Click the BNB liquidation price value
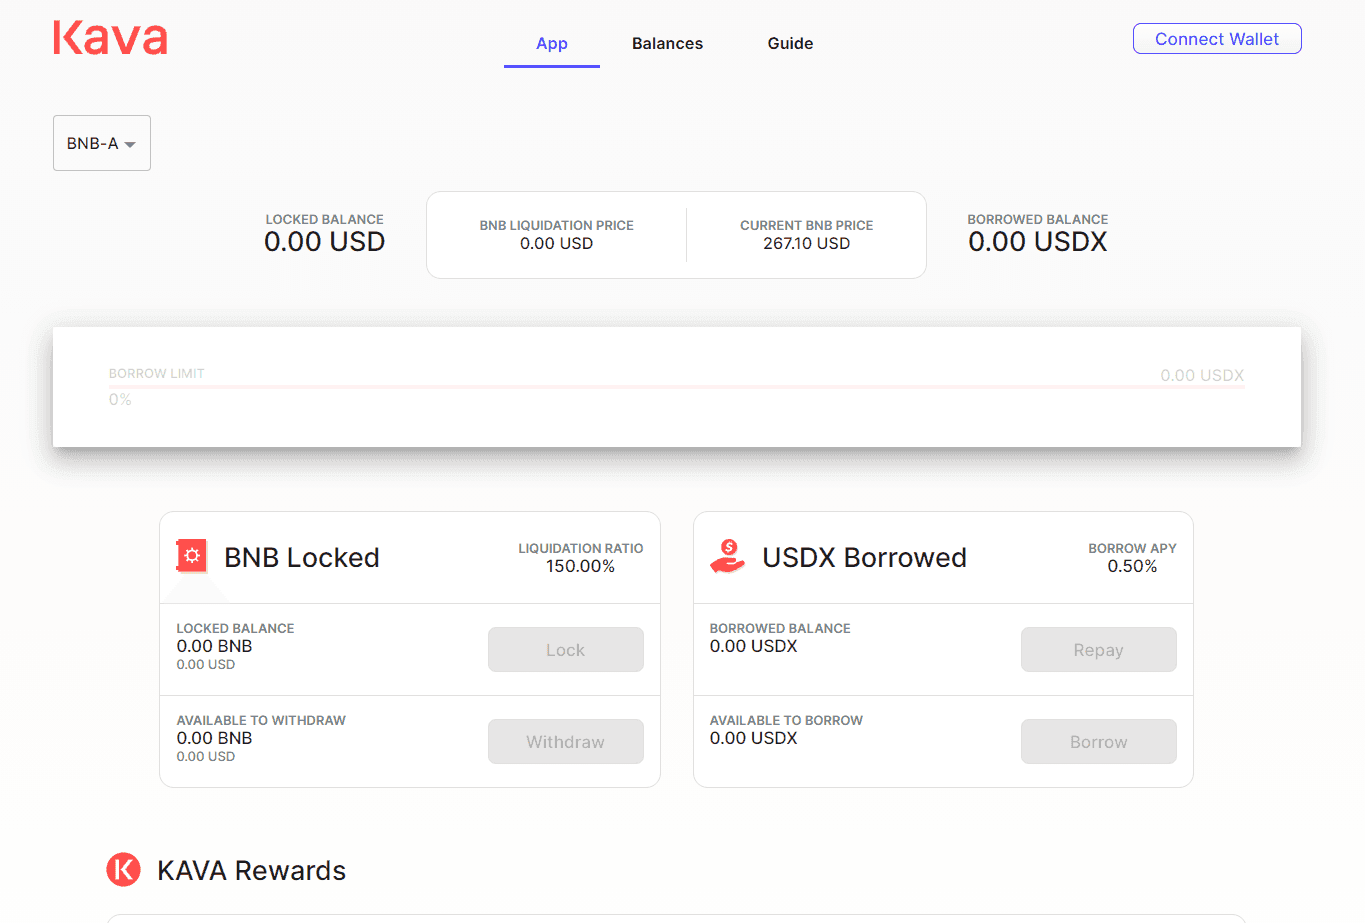 (556, 244)
